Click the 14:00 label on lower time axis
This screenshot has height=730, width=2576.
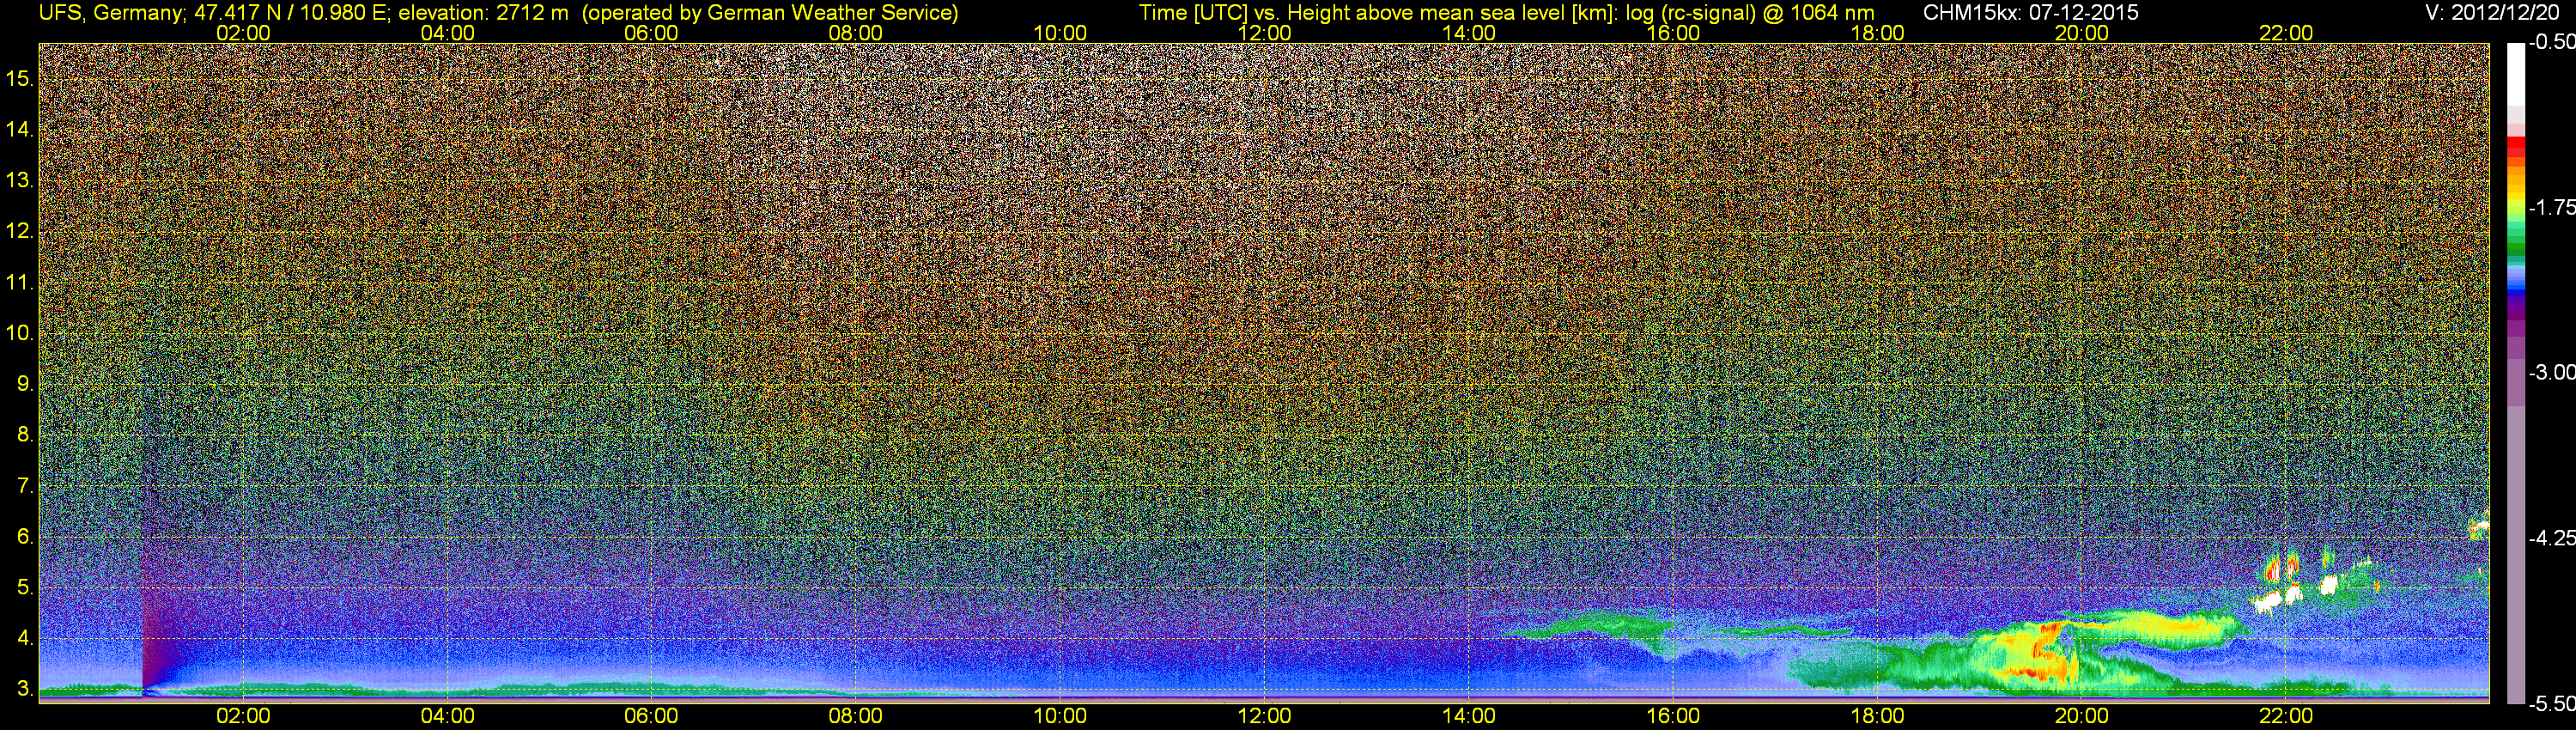[1469, 716]
